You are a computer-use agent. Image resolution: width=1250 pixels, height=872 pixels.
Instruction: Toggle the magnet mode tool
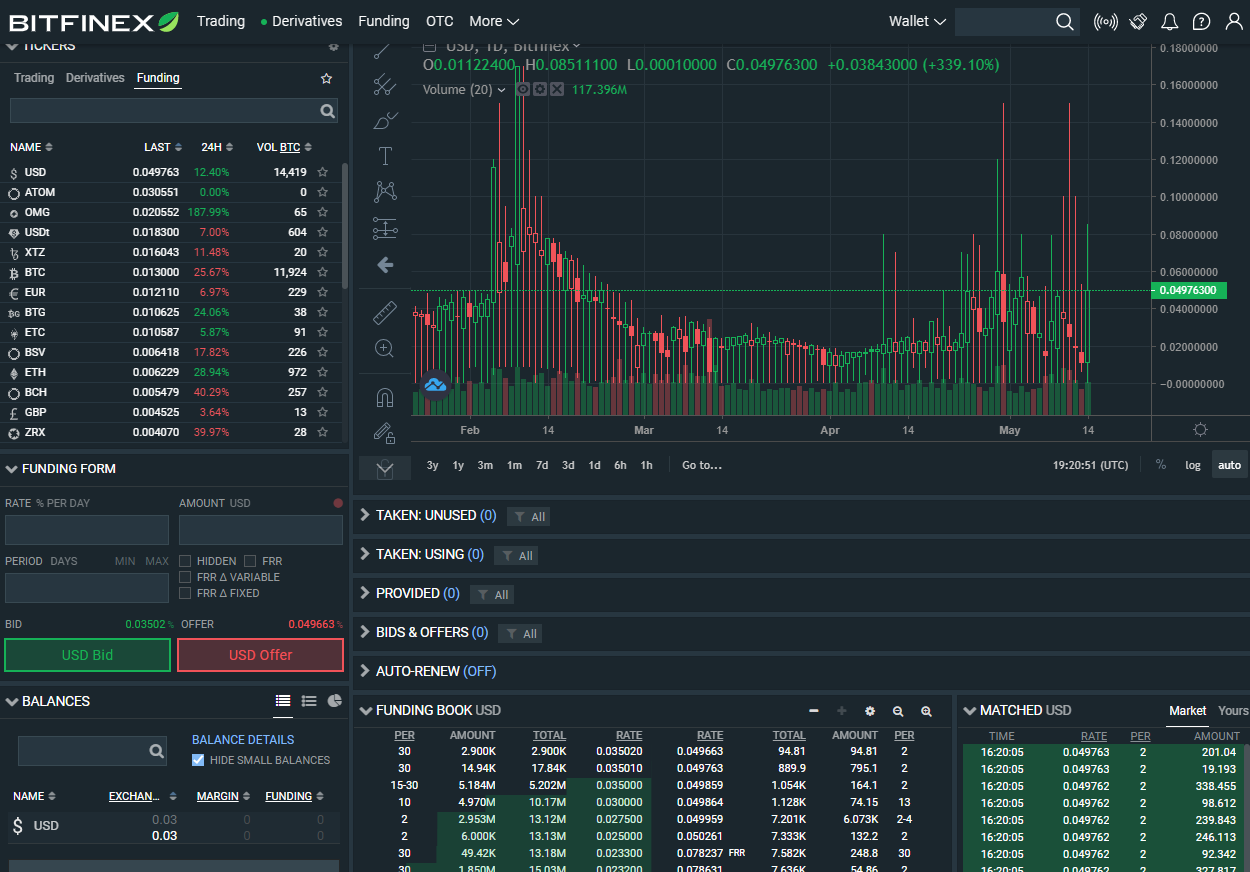(x=385, y=397)
